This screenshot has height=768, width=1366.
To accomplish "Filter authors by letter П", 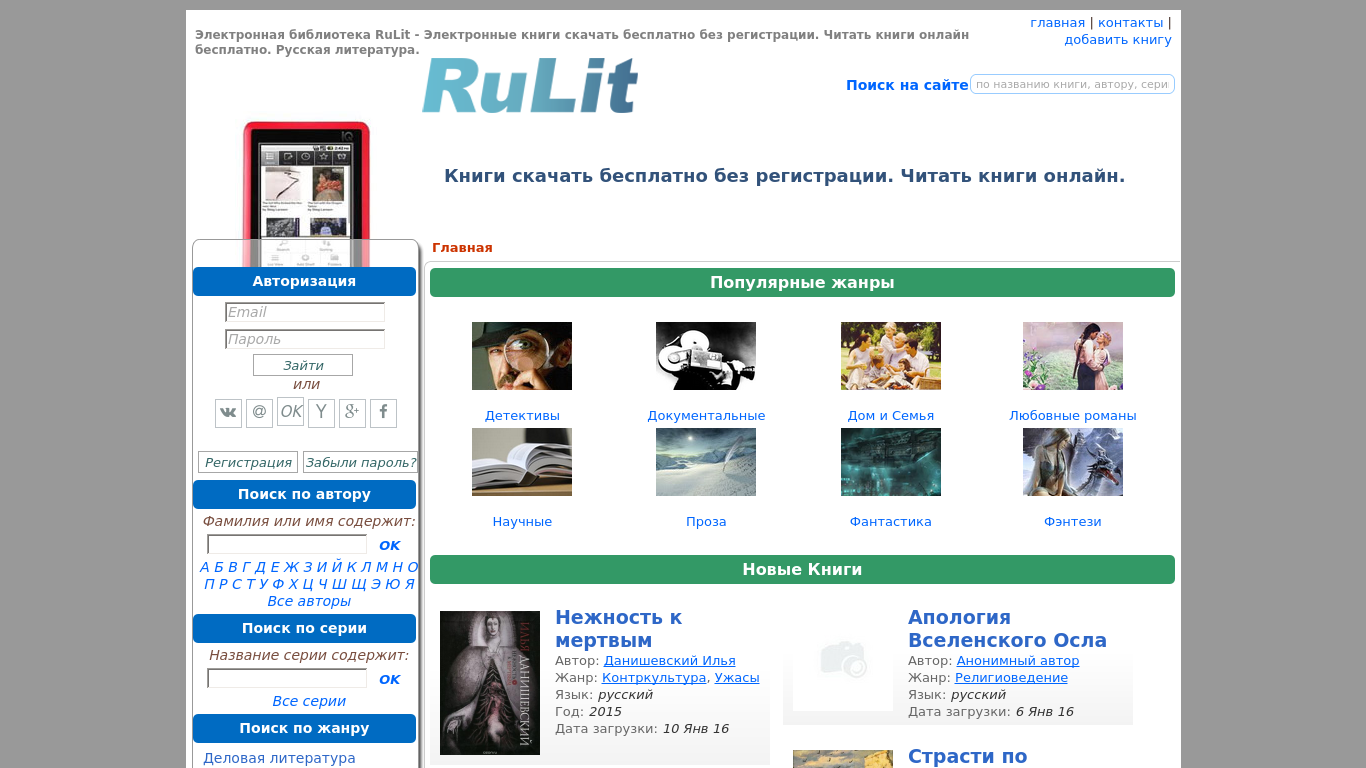I will click(x=209, y=584).
